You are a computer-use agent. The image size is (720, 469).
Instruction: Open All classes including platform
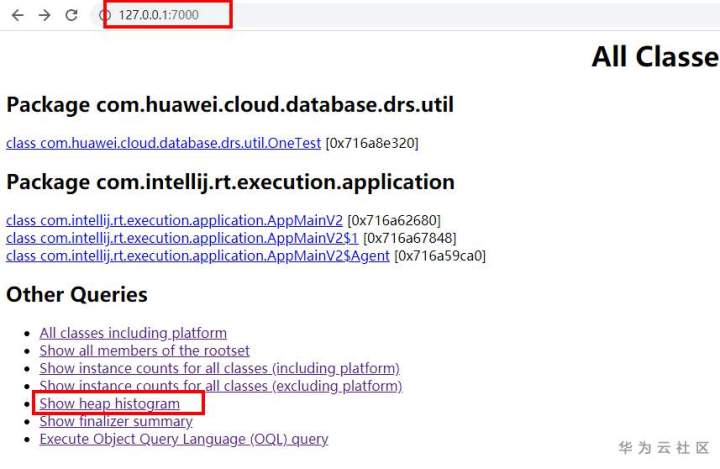(x=133, y=333)
